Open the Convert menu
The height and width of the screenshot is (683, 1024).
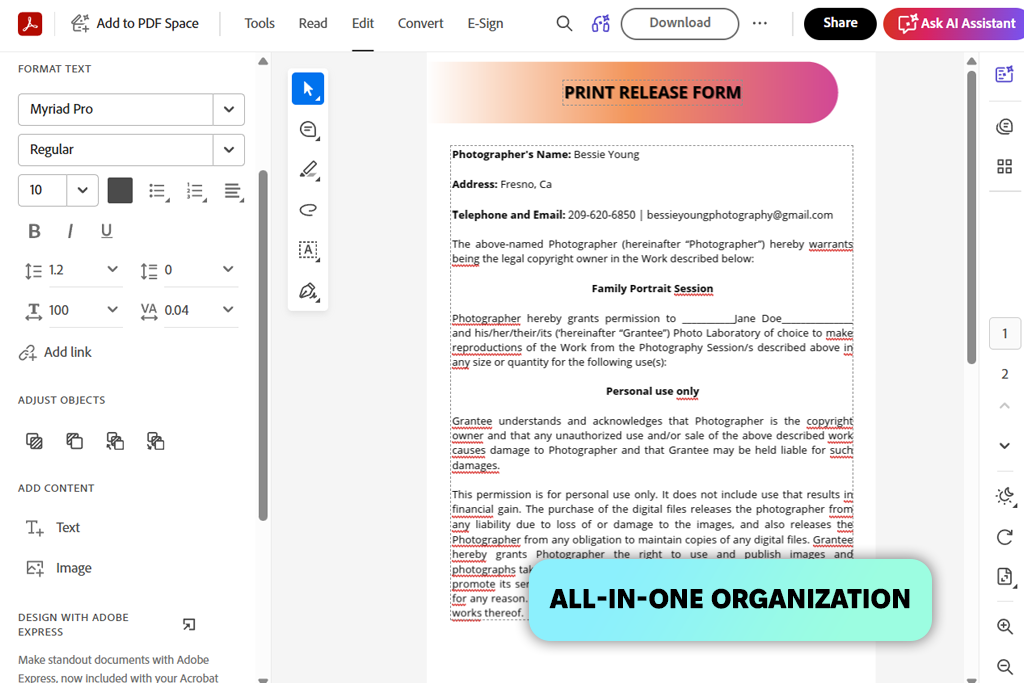[x=421, y=24]
